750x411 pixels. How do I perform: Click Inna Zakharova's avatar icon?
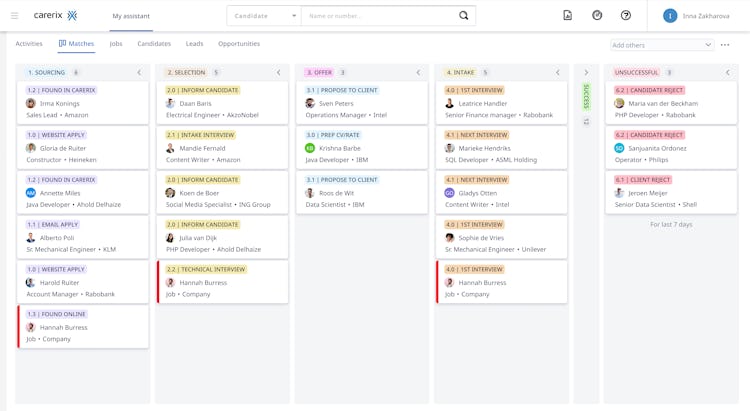670,16
